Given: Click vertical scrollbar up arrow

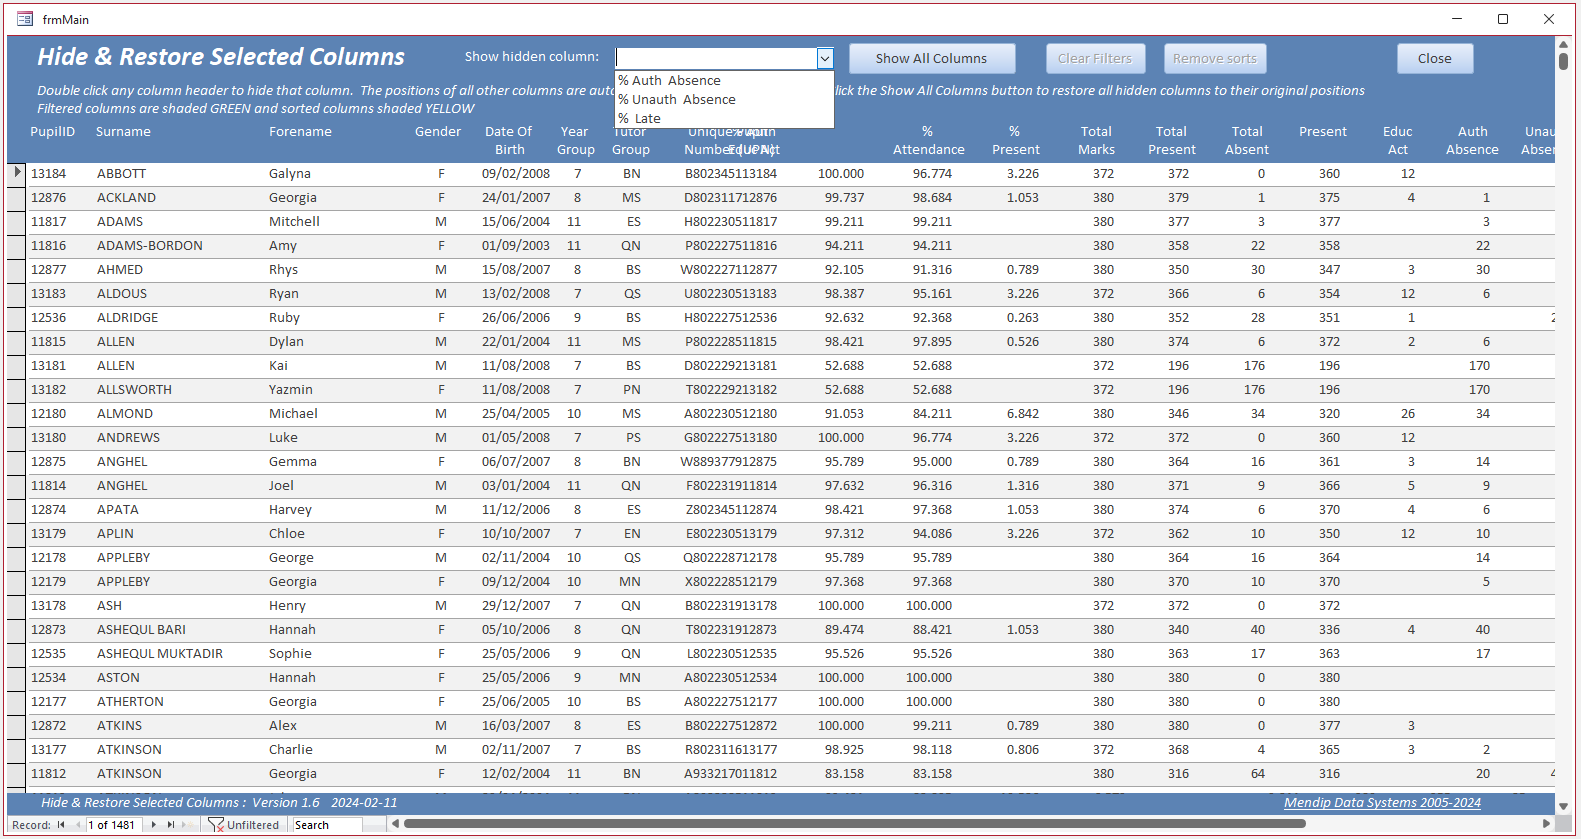Looking at the screenshot, I should click(x=1563, y=44).
